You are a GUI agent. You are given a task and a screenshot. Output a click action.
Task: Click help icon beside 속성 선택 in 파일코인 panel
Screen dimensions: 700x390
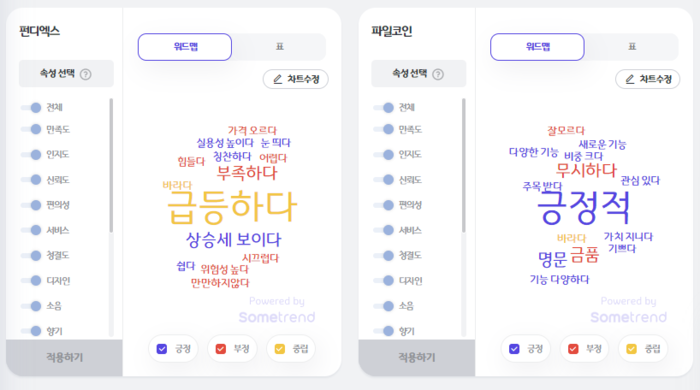pos(438,74)
